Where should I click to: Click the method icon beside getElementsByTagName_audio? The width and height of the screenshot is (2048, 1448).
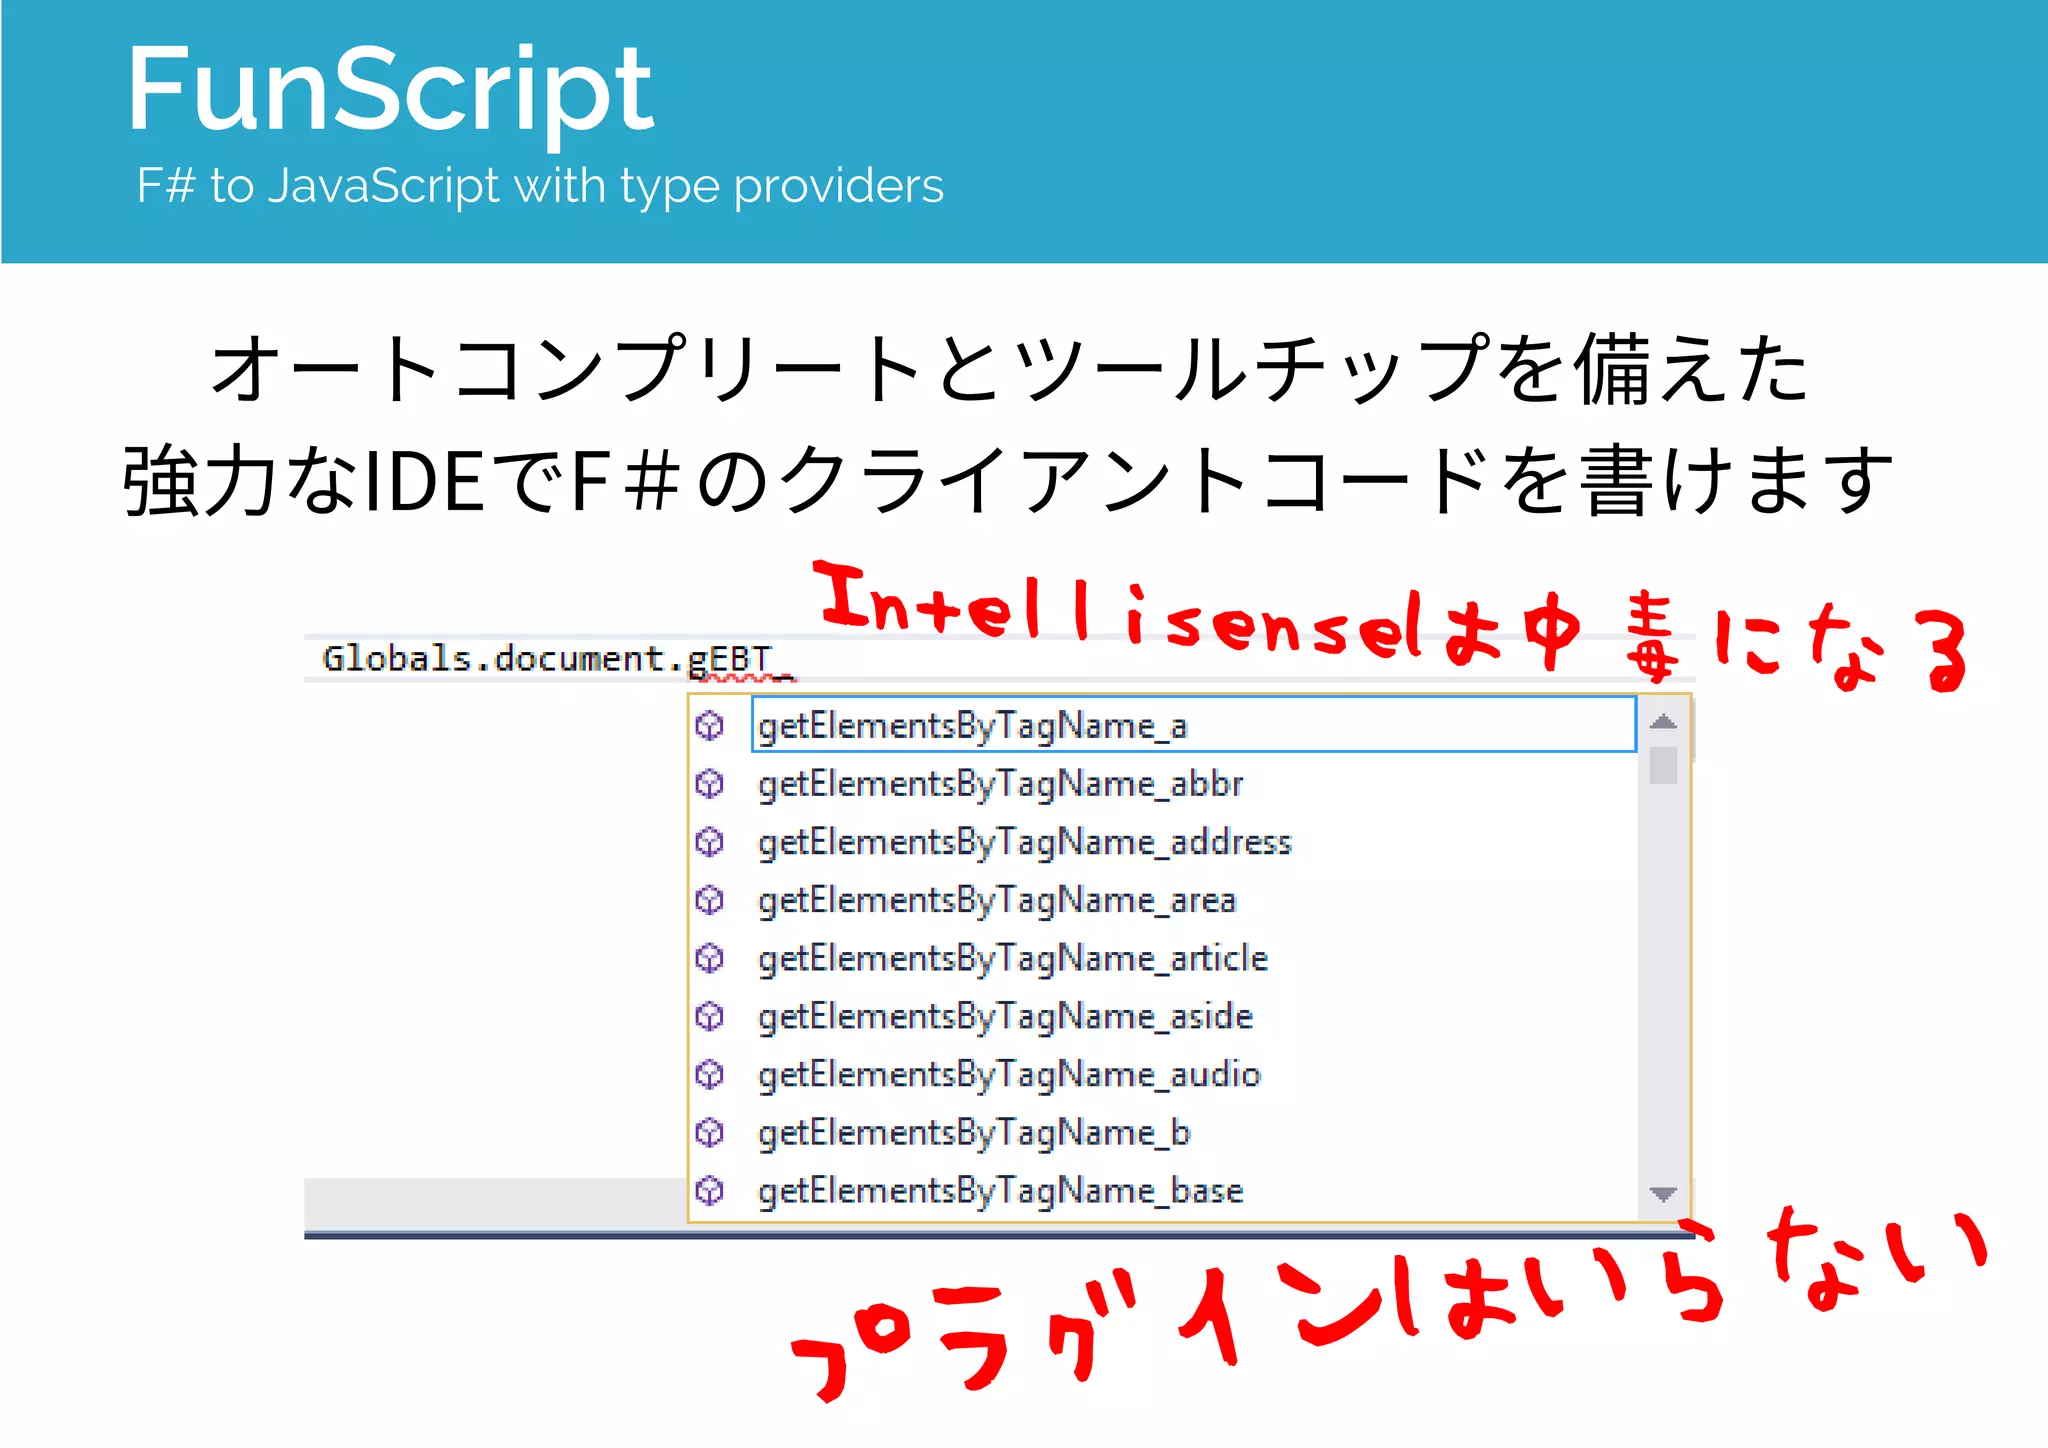[709, 1074]
